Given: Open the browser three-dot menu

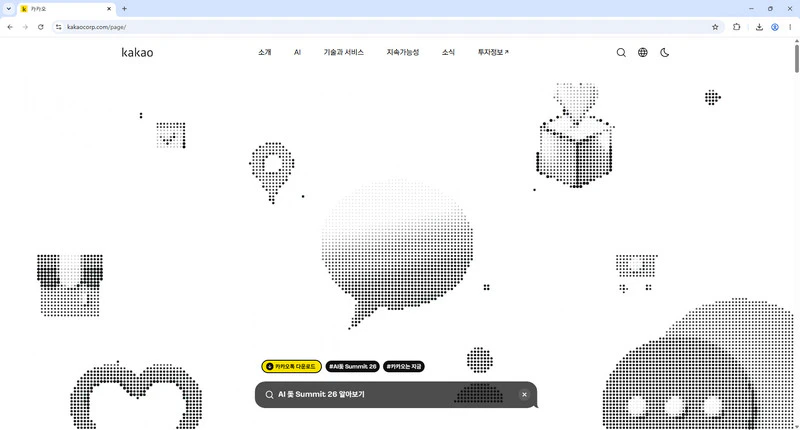Looking at the screenshot, I should (790, 27).
